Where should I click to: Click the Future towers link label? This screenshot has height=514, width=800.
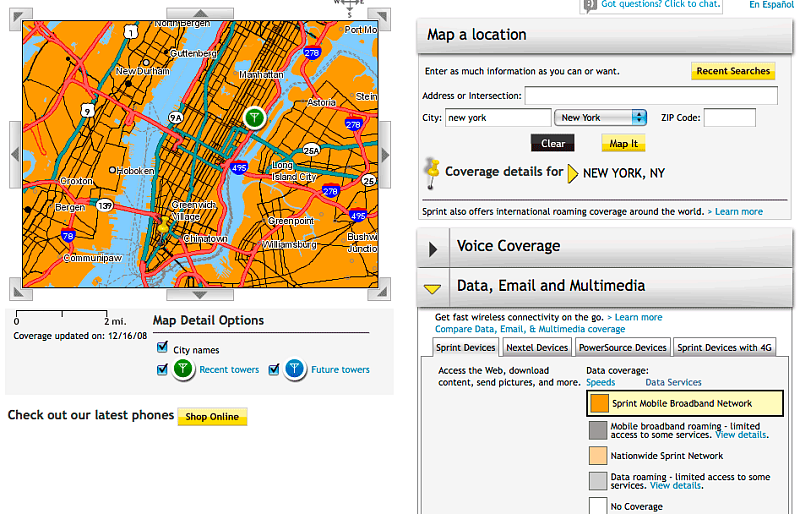[x=340, y=370]
